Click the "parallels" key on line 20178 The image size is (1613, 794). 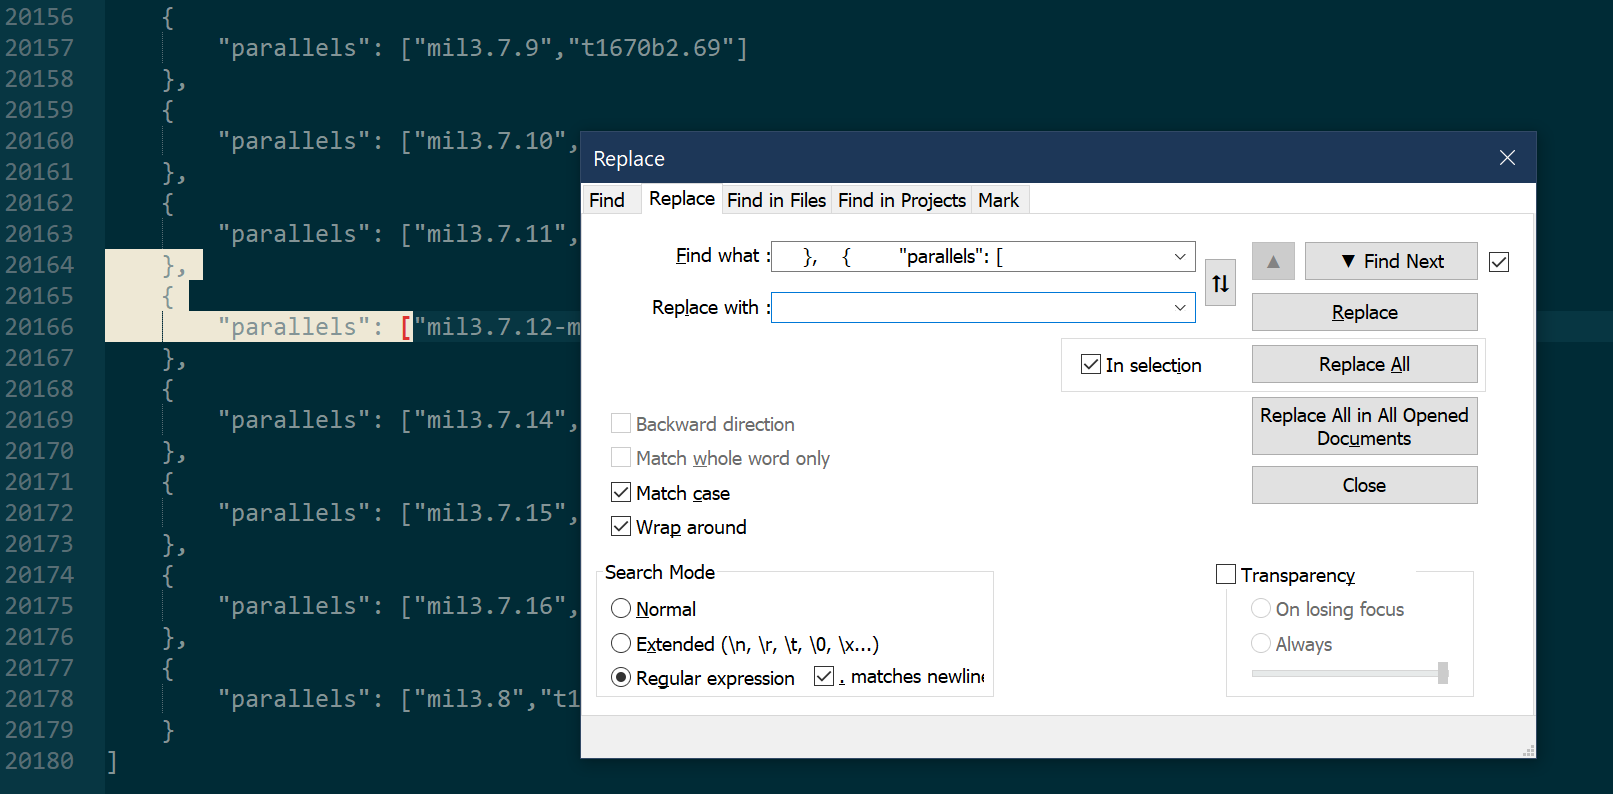pyautogui.click(x=293, y=699)
